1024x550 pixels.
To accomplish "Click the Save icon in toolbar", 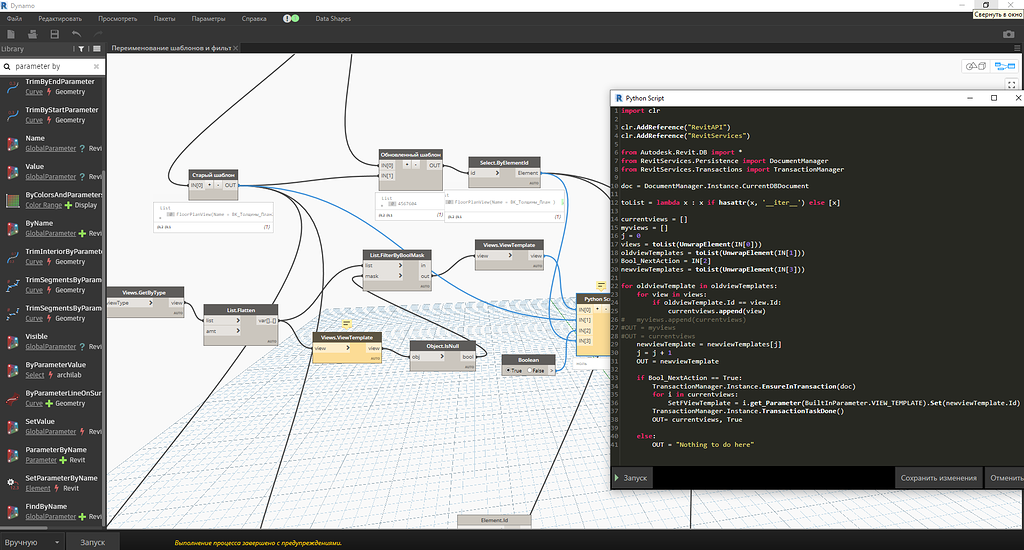I will coord(54,33).
